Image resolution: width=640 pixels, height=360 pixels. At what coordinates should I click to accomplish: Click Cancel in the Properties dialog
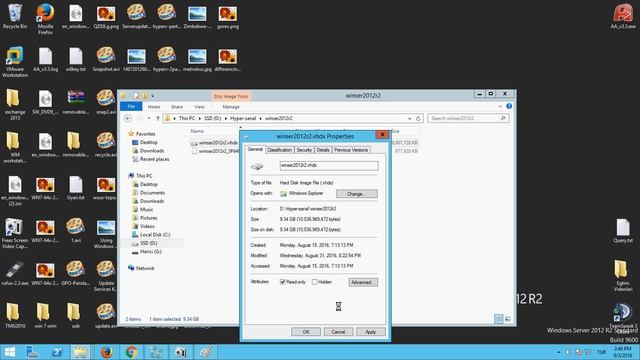pyautogui.click(x=338, y=332)
